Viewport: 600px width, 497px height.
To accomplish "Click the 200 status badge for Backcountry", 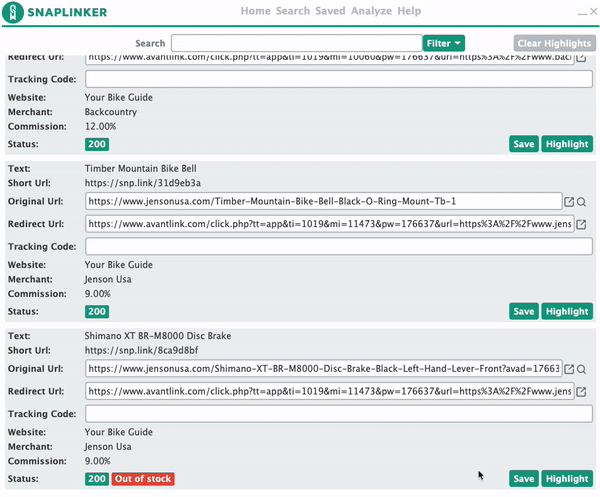I will (x=97, y=144).
